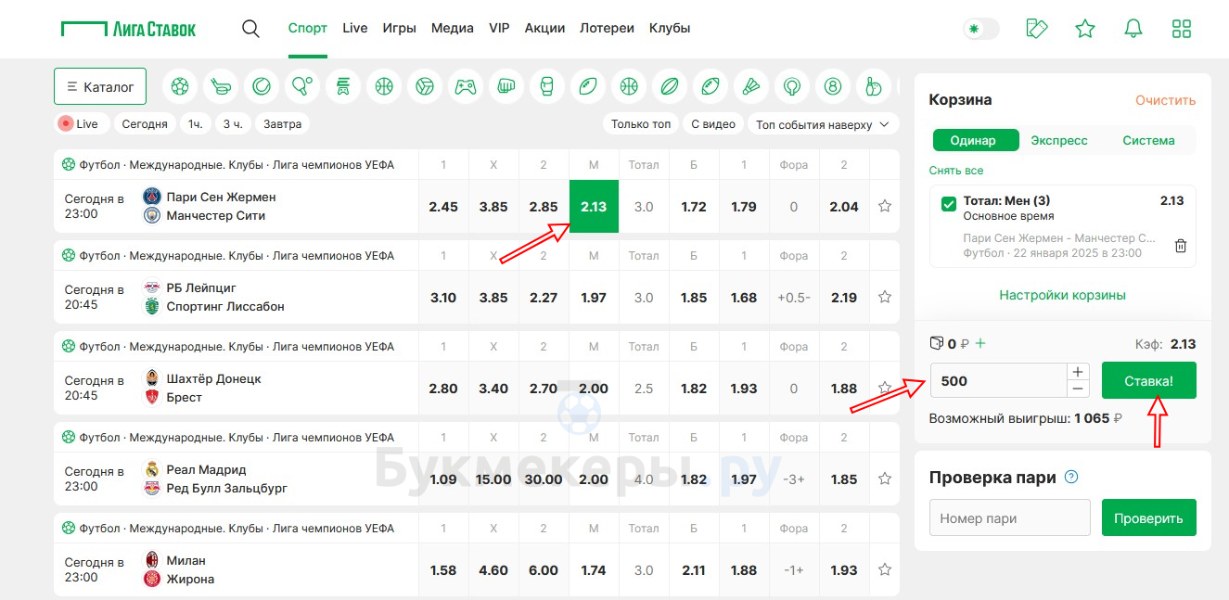Screen dimensions: 1229x600
Task: Open the Лотереи navigation tab
Action: 607,28
